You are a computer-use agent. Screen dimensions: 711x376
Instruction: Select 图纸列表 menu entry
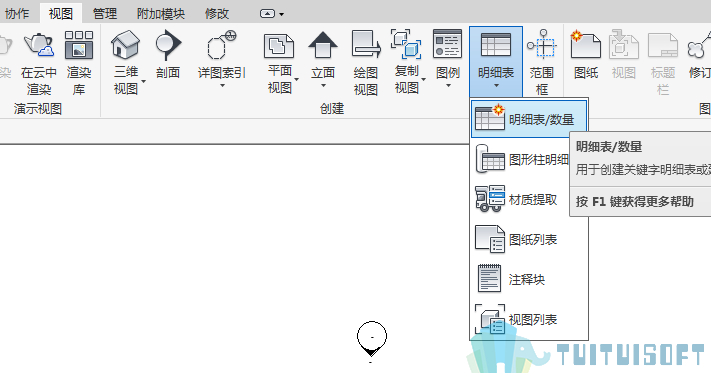click(529, 239)
